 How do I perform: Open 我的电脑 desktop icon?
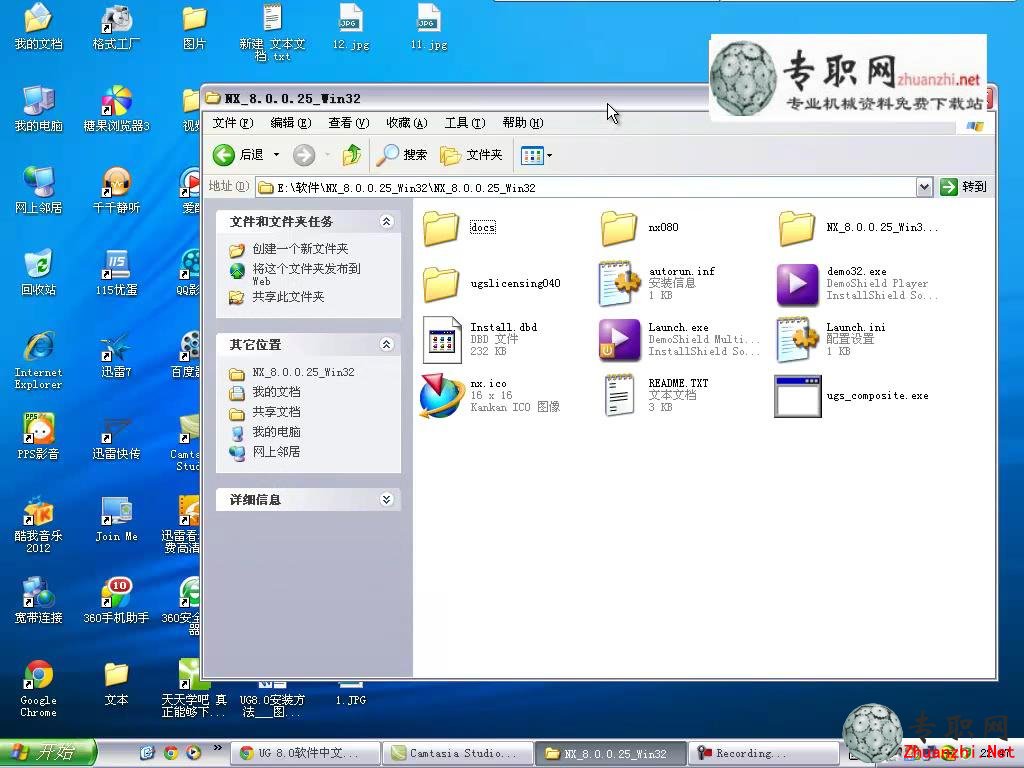click(39, 108)
